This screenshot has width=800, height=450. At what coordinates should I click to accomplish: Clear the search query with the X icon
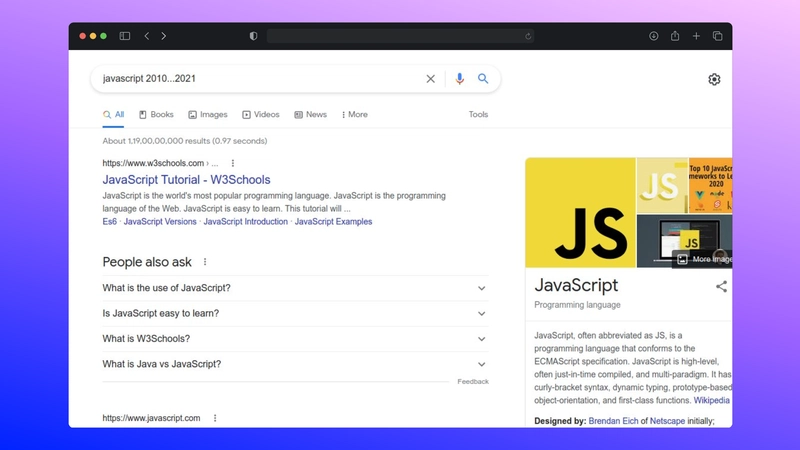[x=431, y=79]
